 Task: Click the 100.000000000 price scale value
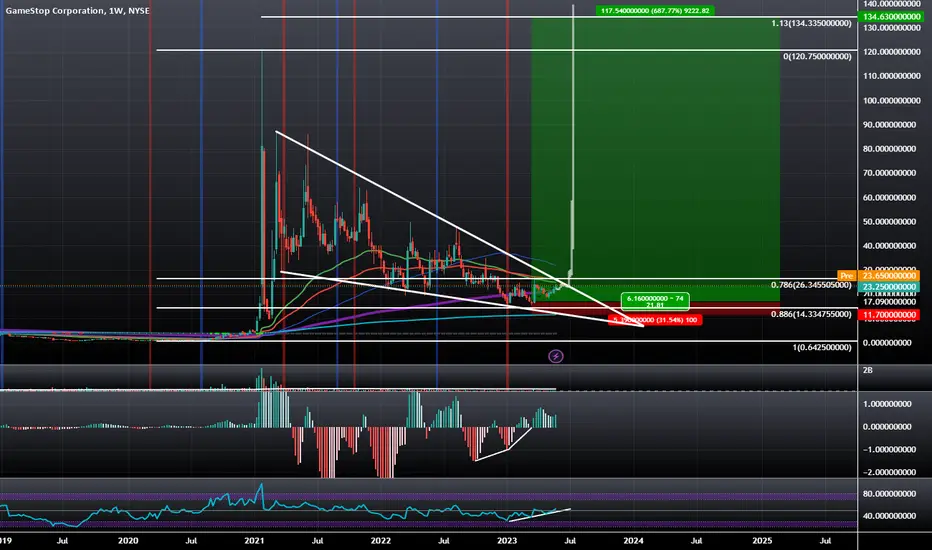point(892,100)
